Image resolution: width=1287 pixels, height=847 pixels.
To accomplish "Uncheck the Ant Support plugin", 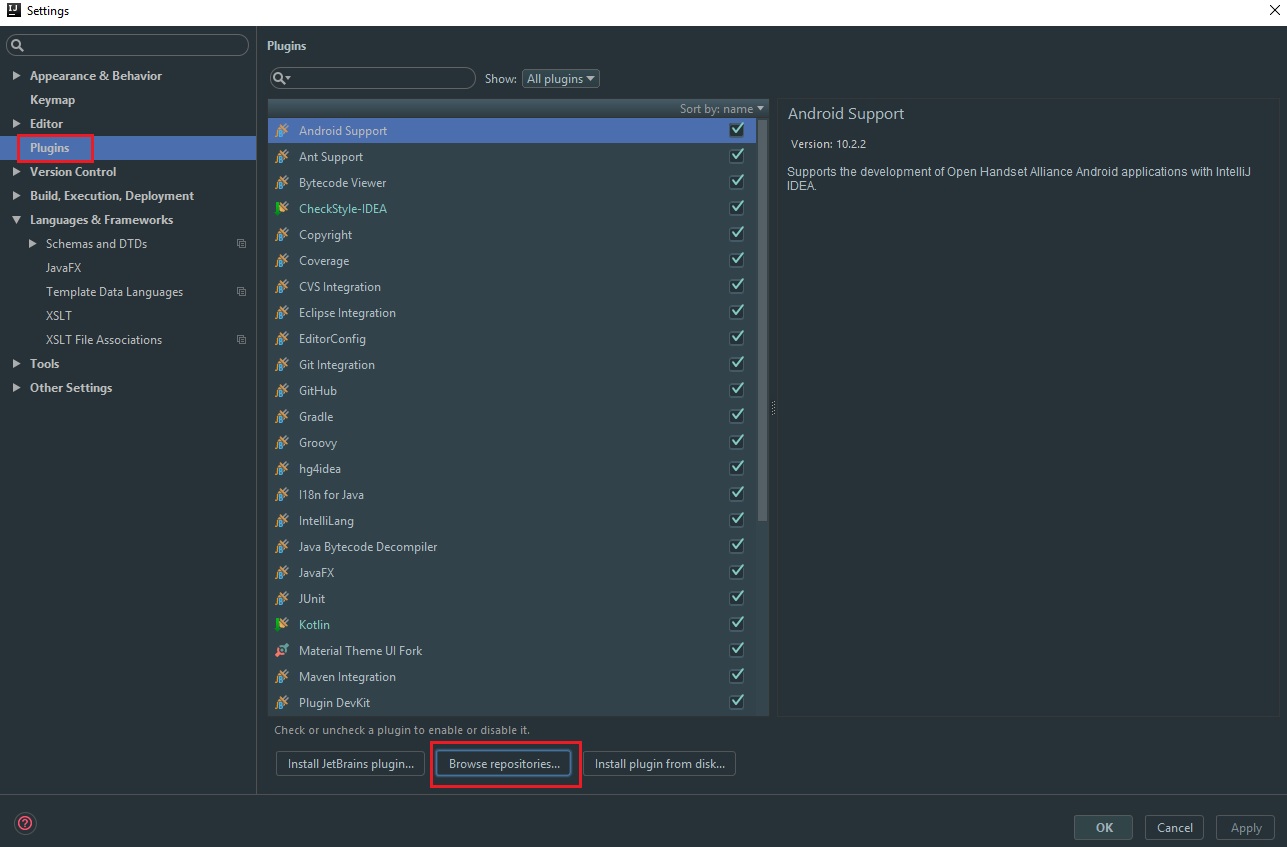I will (x=737, y=156).
